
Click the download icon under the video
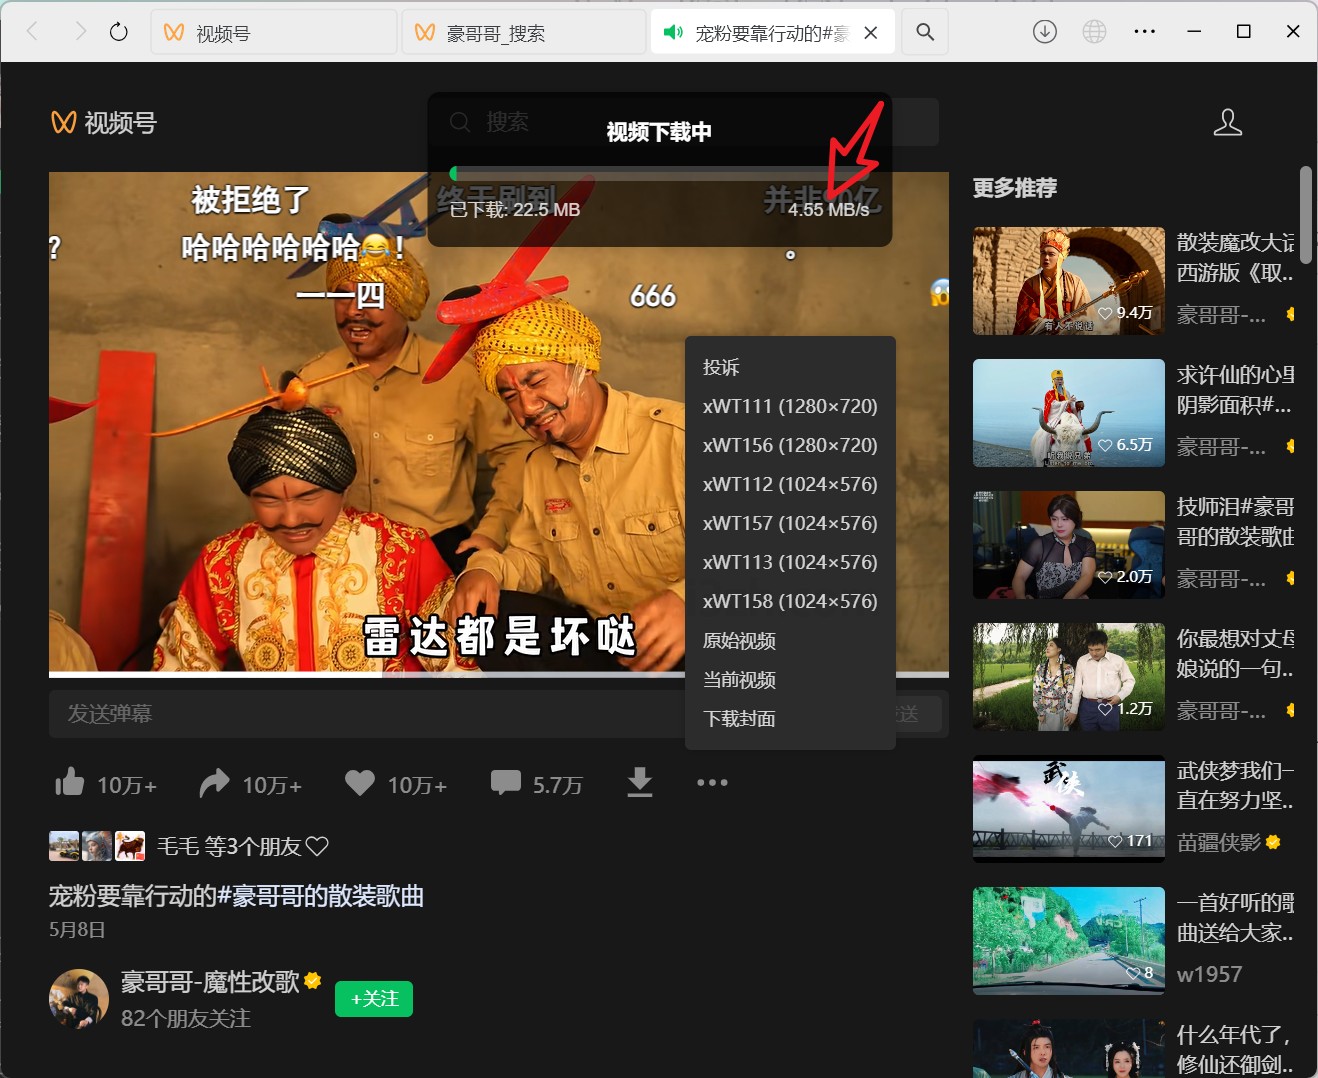point(640,783)
